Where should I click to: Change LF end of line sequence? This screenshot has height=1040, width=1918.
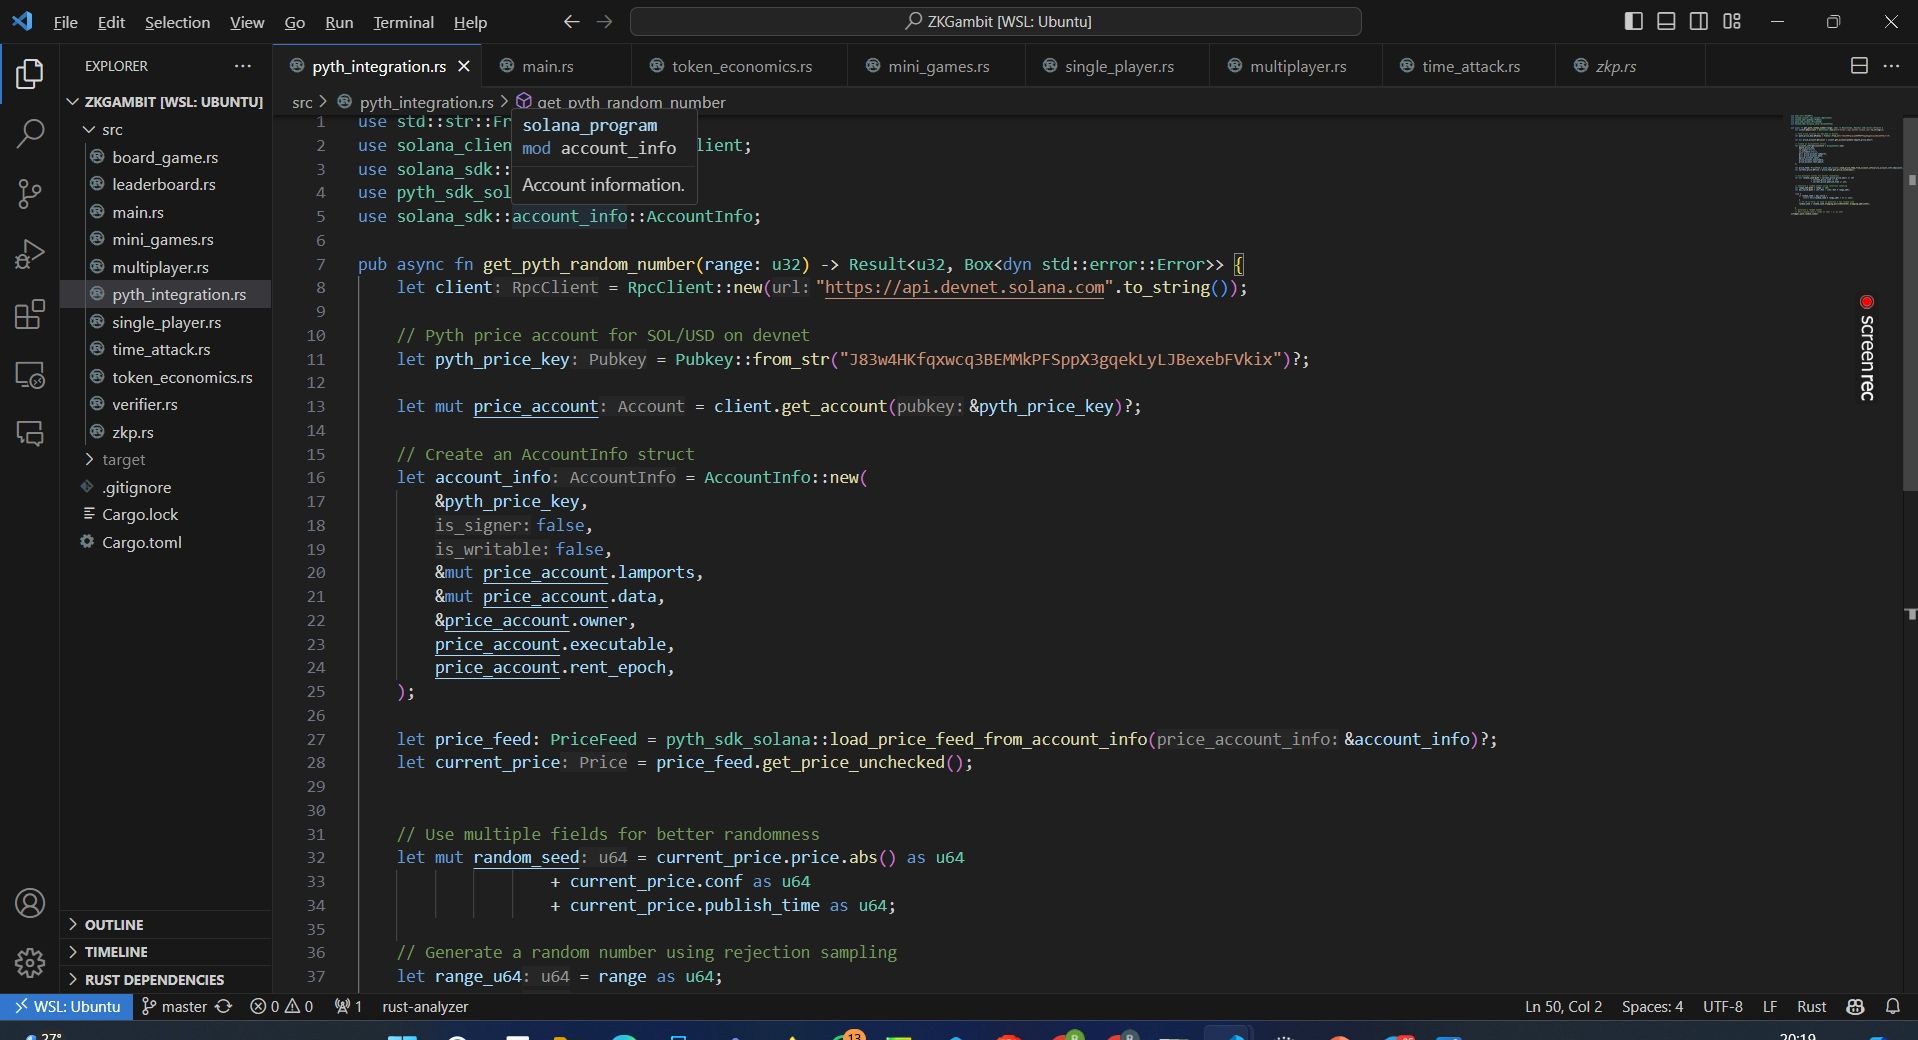coord(1769,1007)
